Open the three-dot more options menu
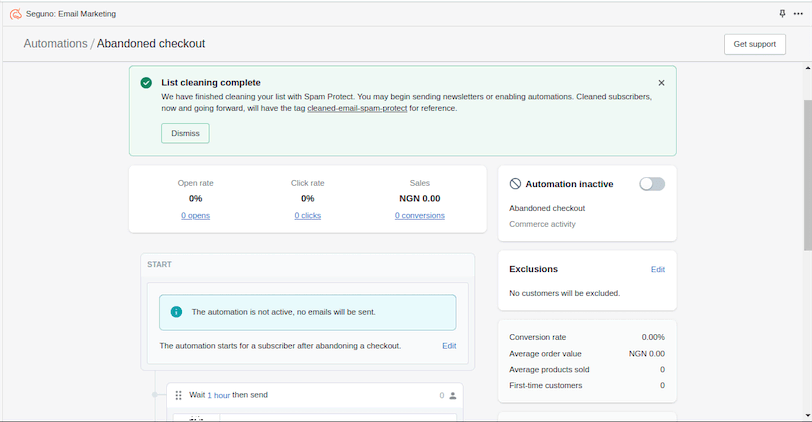 (x=798, y=14)
